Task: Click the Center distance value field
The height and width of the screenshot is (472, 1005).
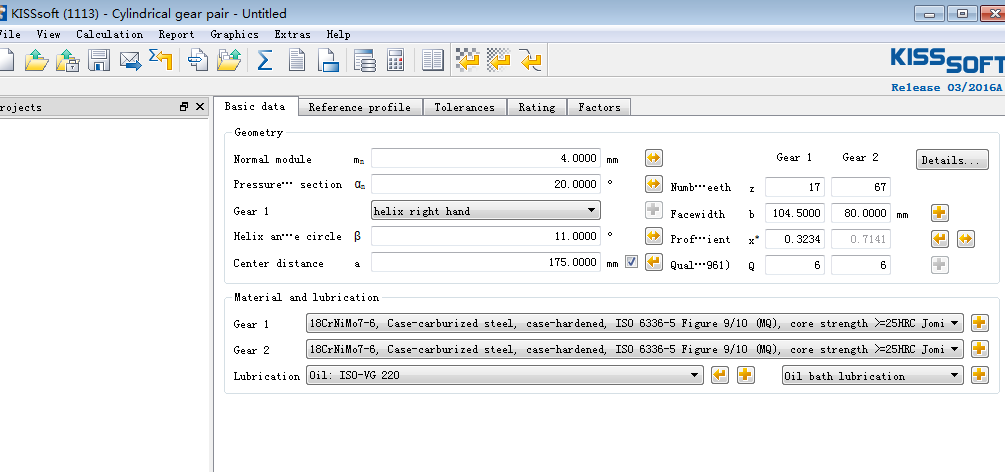Action: pyautogui.click(x=486, y=262)
